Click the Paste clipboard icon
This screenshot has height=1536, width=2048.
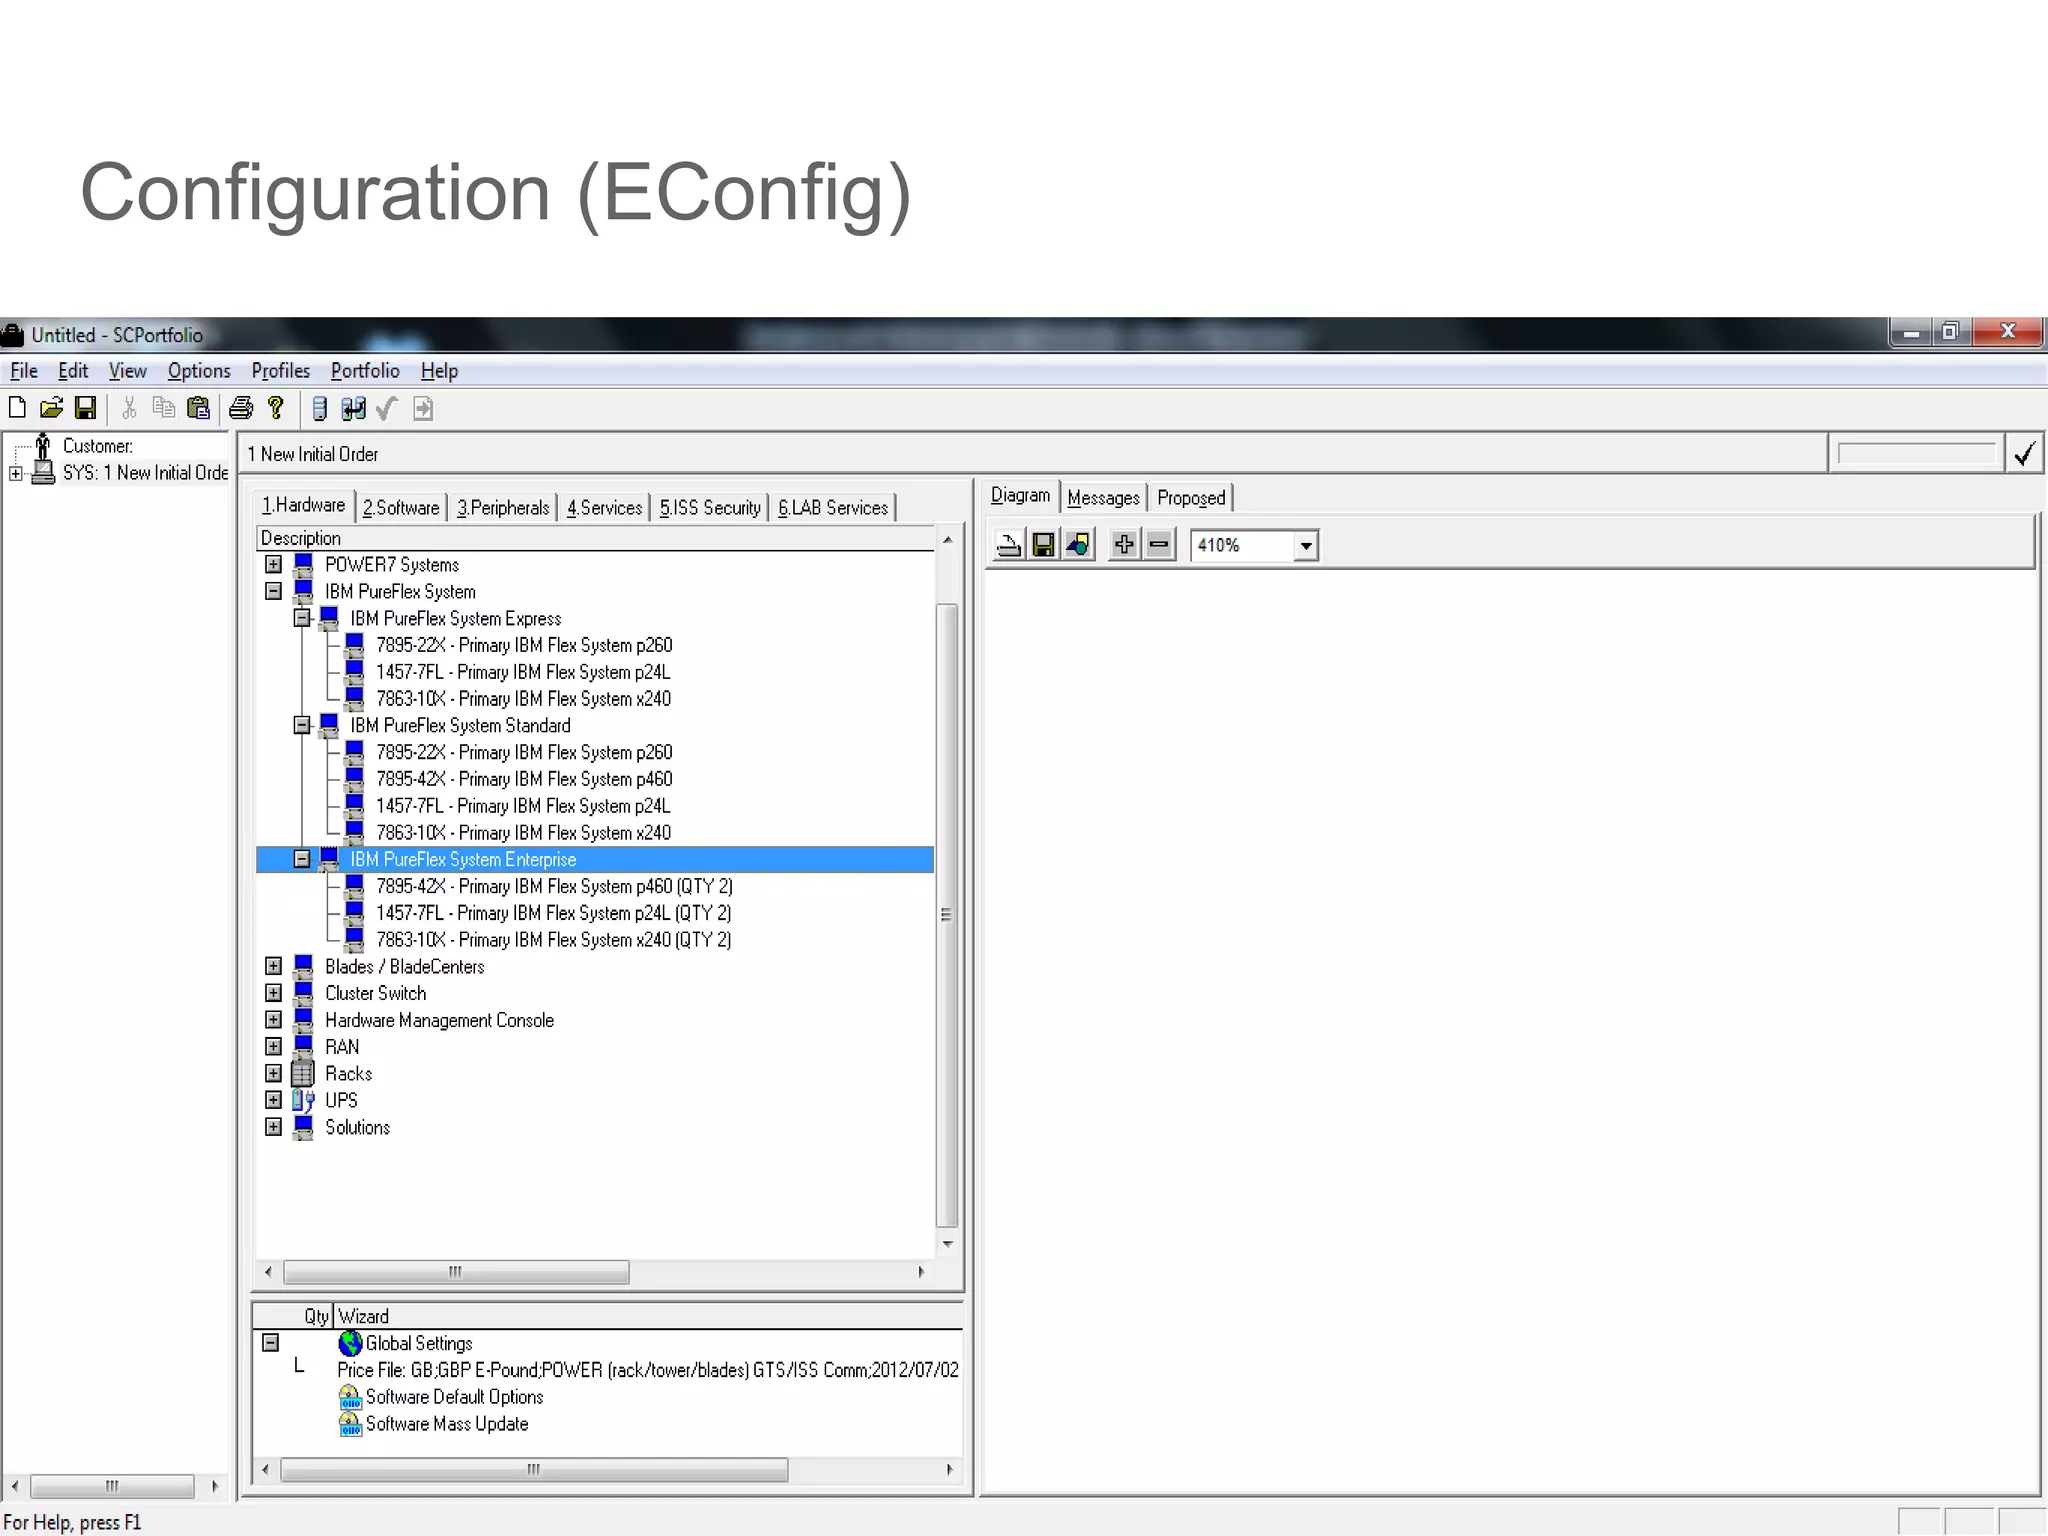pyautogui.click(x=199, y=408)
